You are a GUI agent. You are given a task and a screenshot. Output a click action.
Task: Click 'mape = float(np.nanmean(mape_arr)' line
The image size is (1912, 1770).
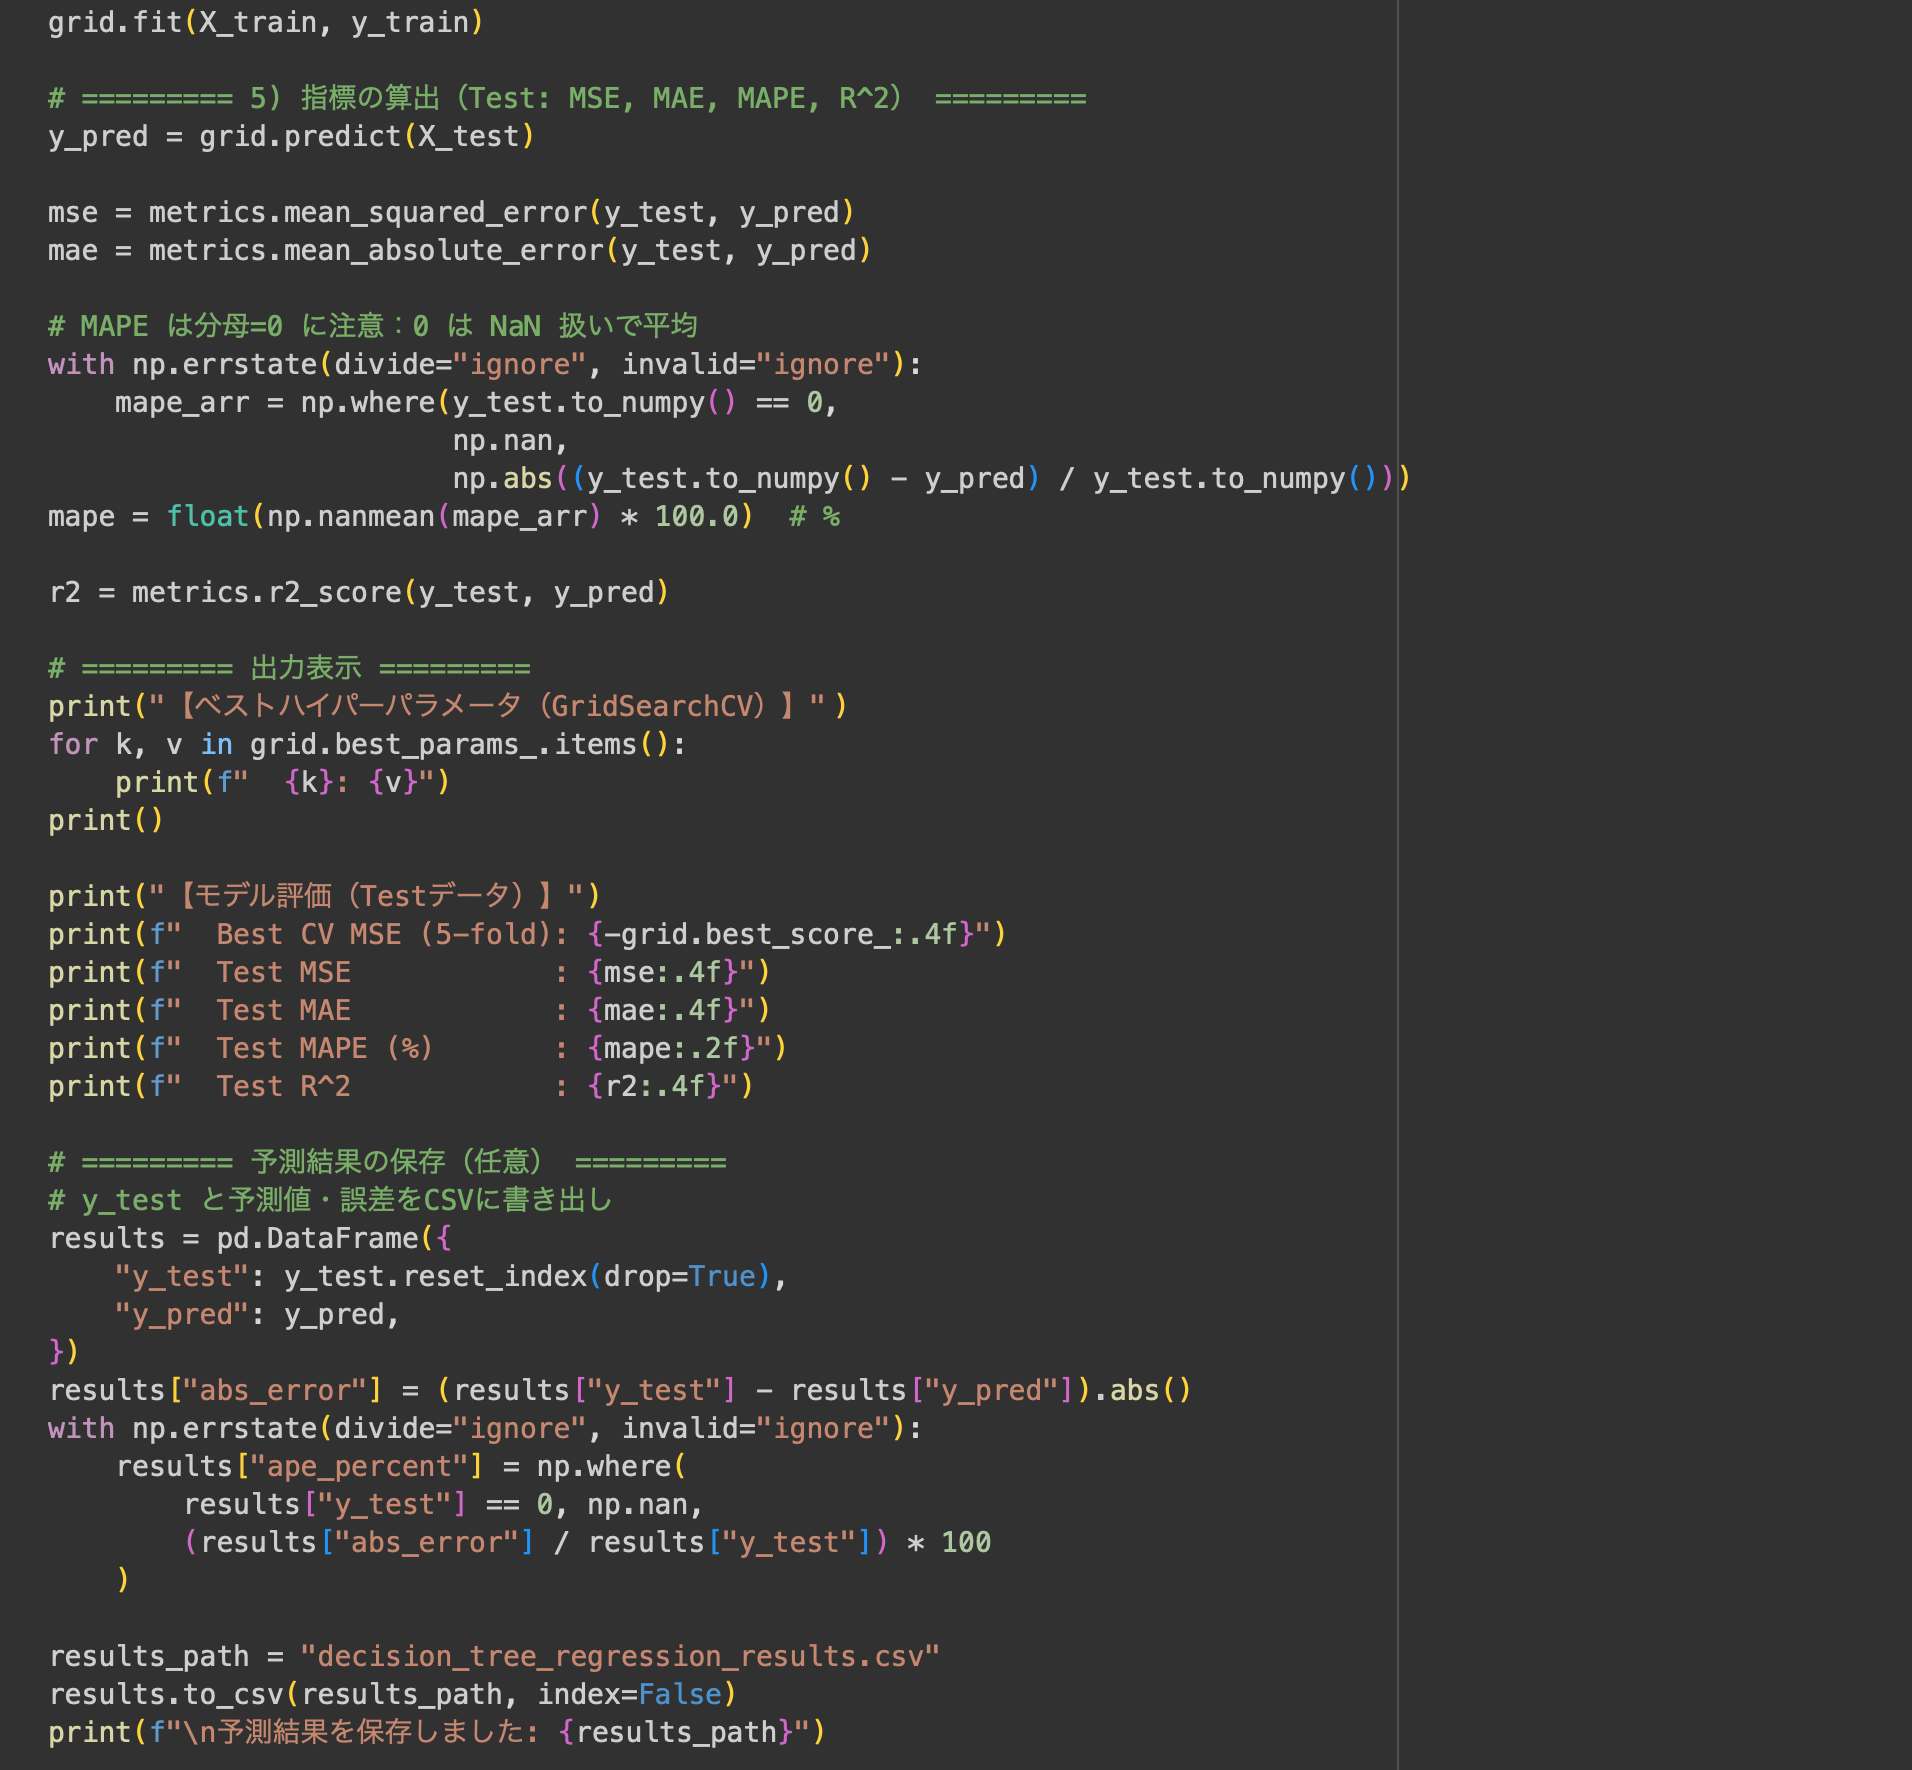point(444,516)
